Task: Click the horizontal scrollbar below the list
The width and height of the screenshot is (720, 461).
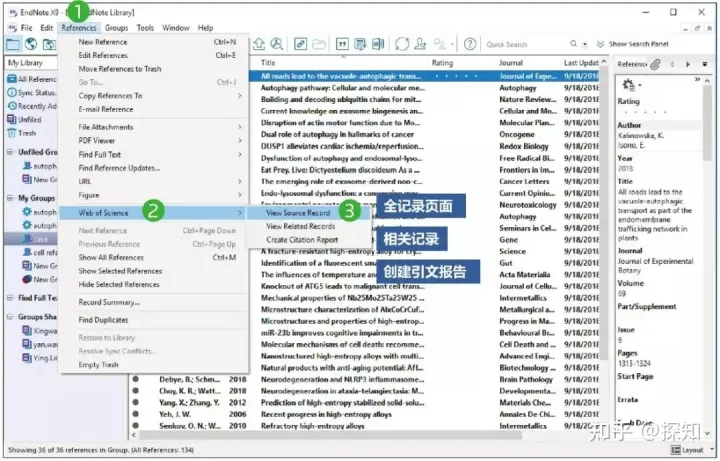Action: (331, 434)
